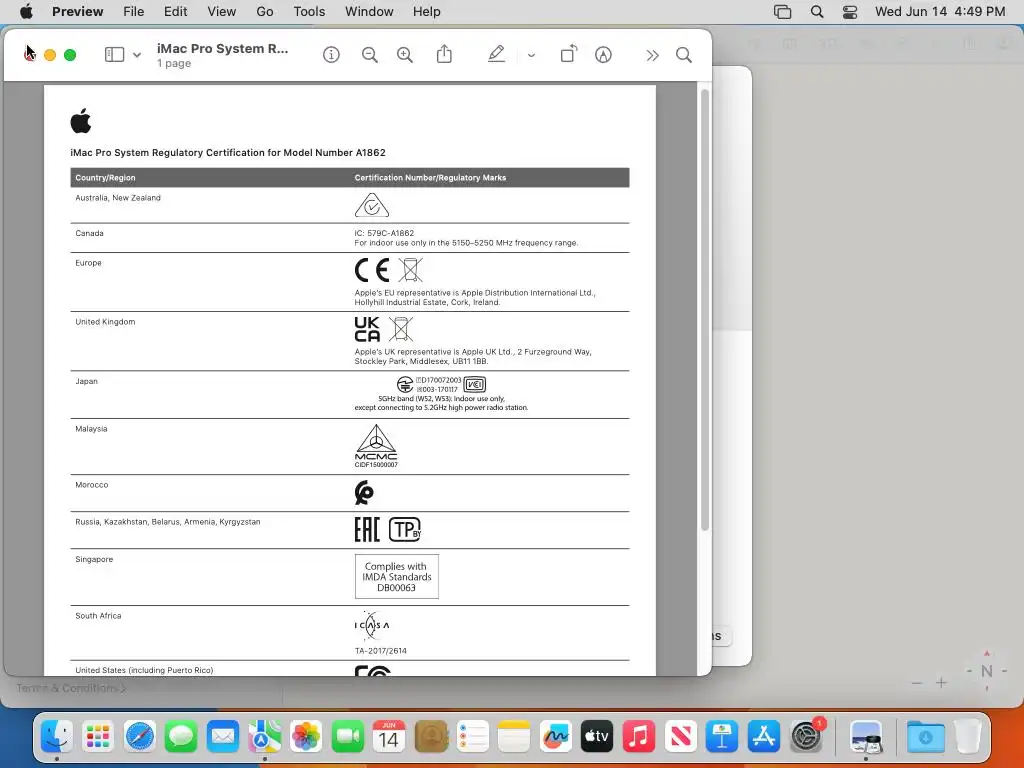The width and height of the screenshot is (1024, 768).
Task: Click the Country/Region table header
Action: coord(105,178)
